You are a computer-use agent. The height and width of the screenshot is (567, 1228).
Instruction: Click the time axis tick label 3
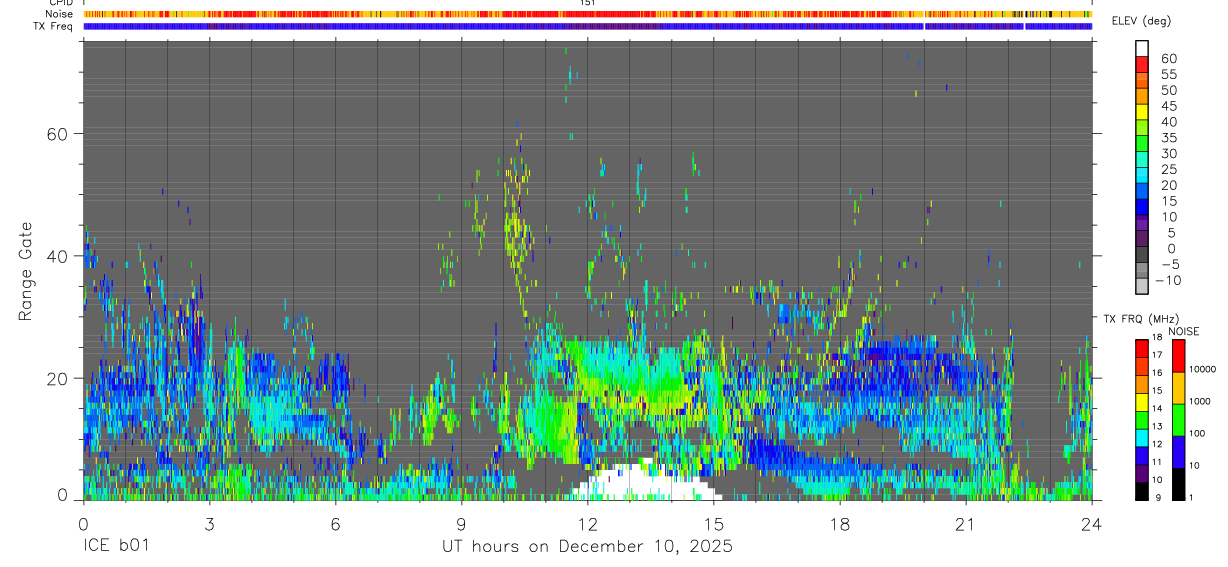209,523
